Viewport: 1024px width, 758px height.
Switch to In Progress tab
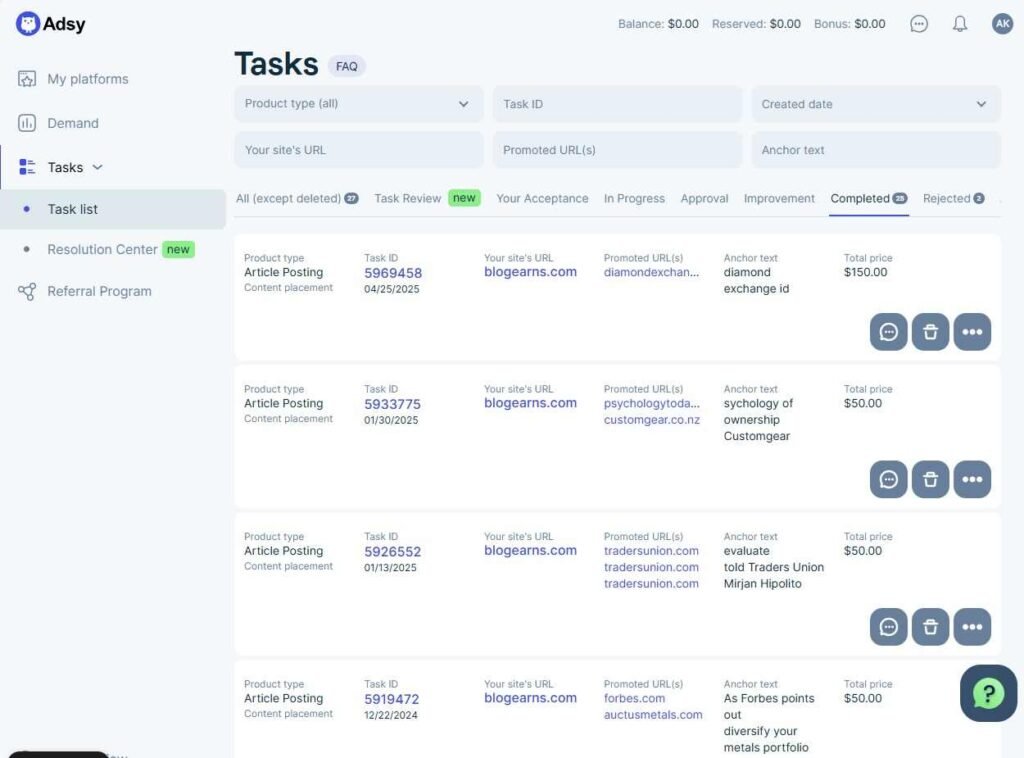pyautogui.click(x=634, y=198)
